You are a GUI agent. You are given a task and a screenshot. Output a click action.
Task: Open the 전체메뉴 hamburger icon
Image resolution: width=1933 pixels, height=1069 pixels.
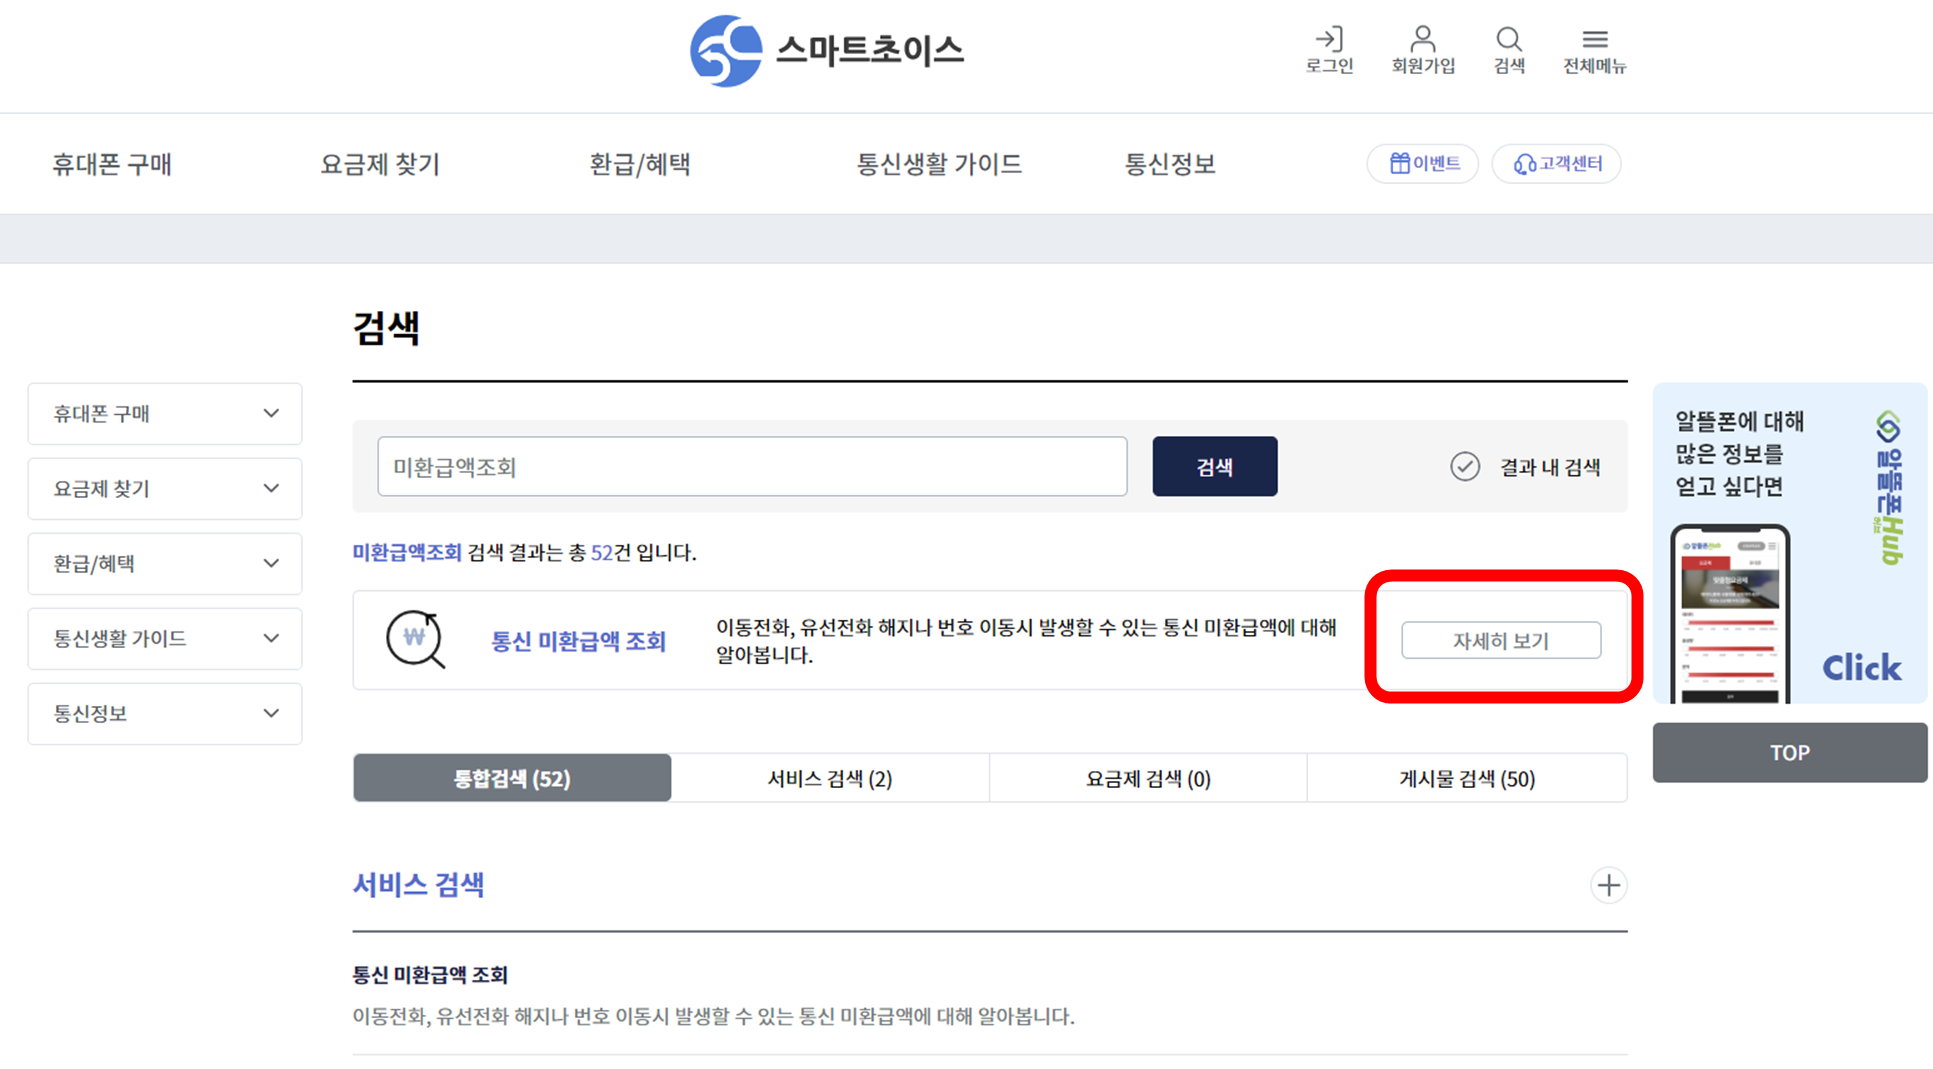(1594, 50)
